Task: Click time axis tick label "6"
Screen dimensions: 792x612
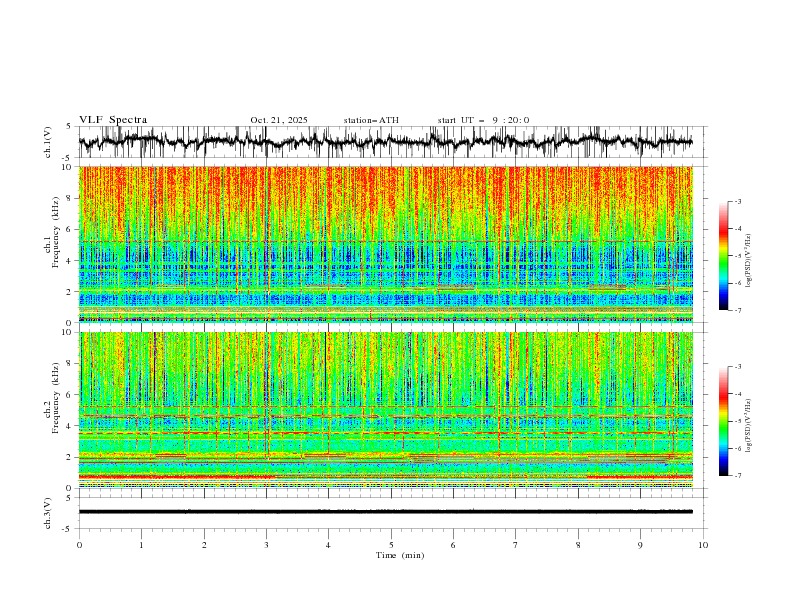Action: (x=453, y=545)
